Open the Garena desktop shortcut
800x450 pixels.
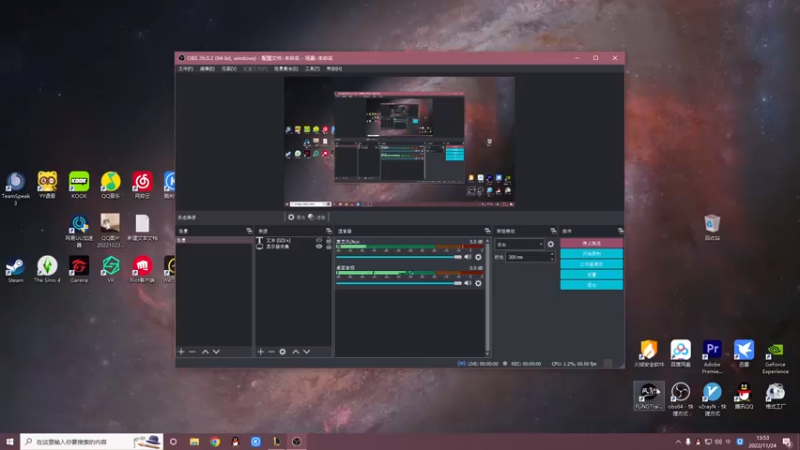79,270
